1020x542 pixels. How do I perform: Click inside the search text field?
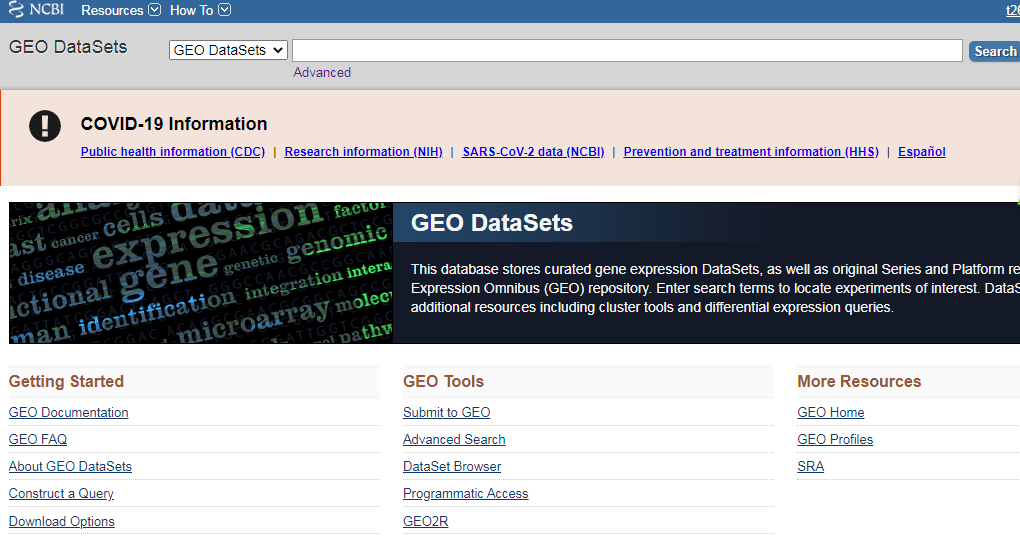click(627, 50)
